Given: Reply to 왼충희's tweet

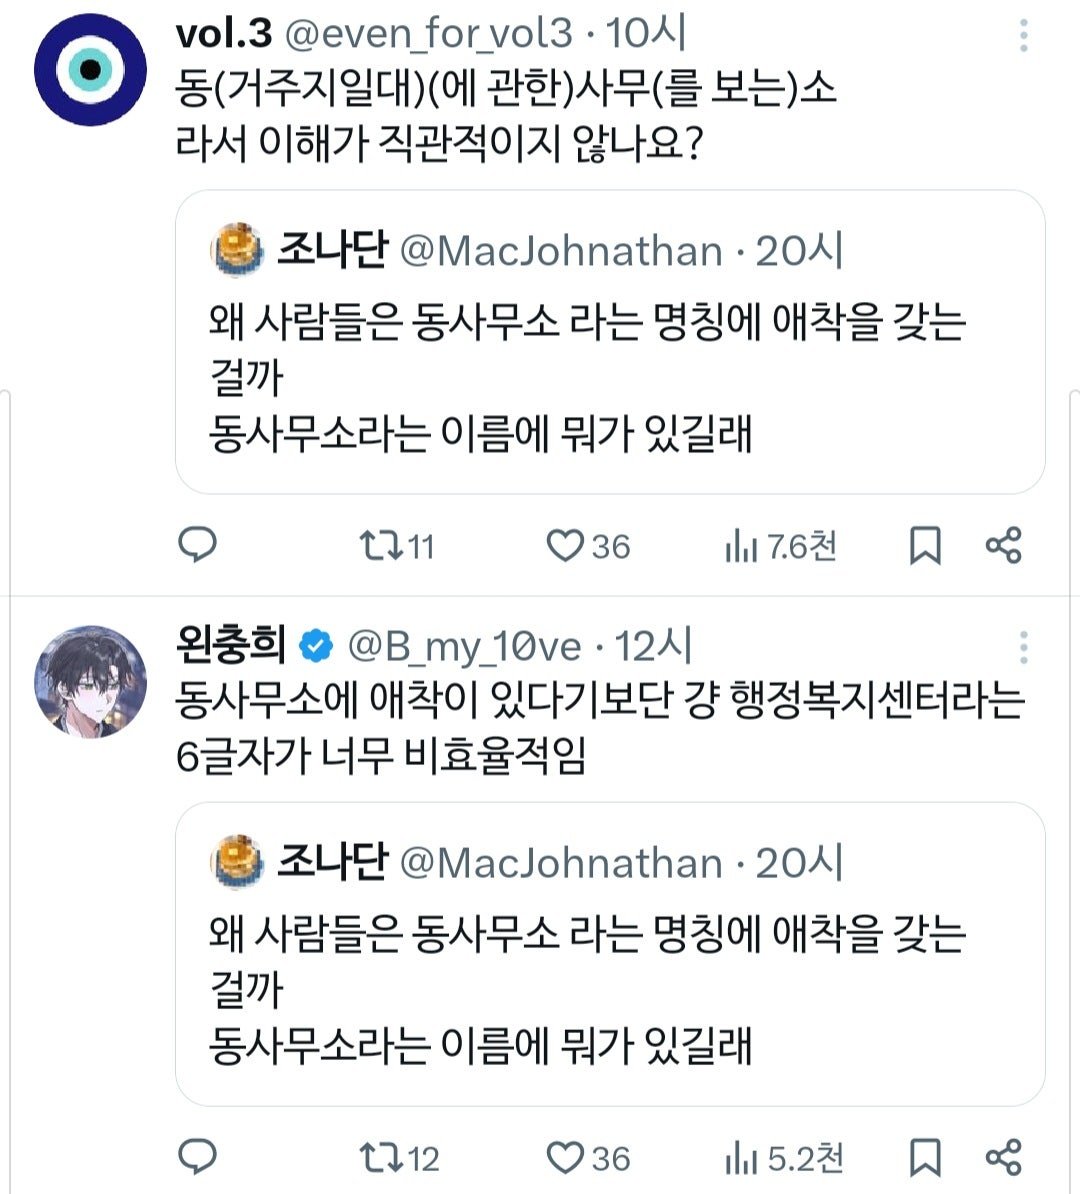Looking at the screenshot, I should (197, 1157).
